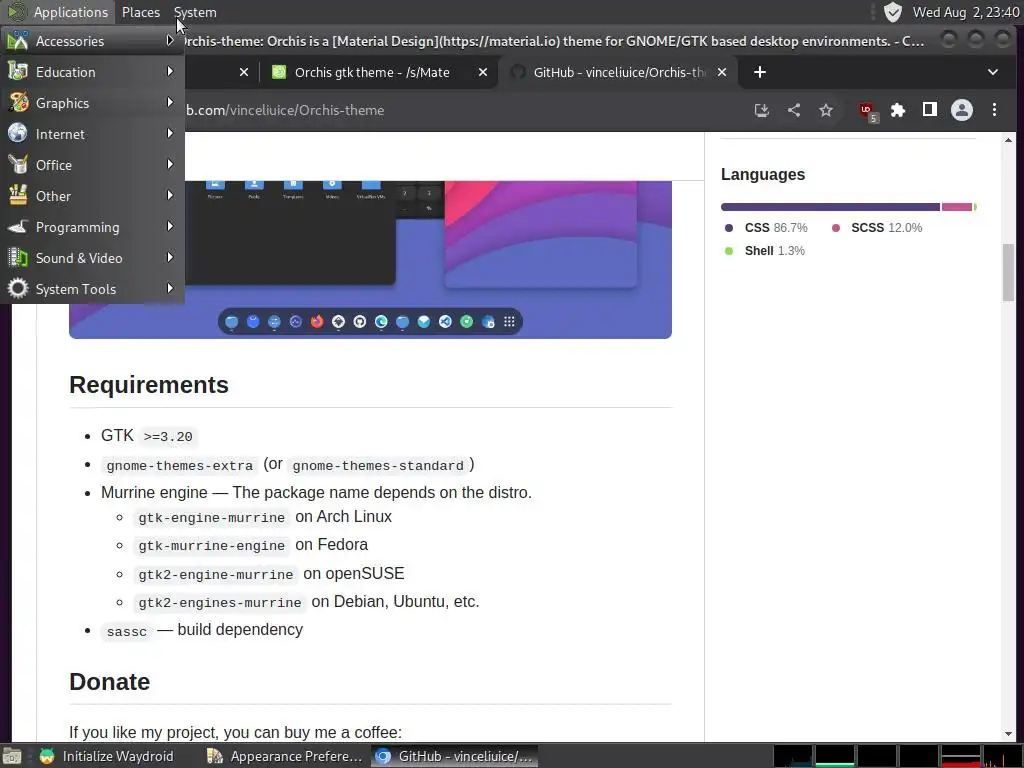Image resolution: width=1024 pixels, height=768 pixels.
Task: Close the Orchis gtk theme tab
Action: coord(483,72)
